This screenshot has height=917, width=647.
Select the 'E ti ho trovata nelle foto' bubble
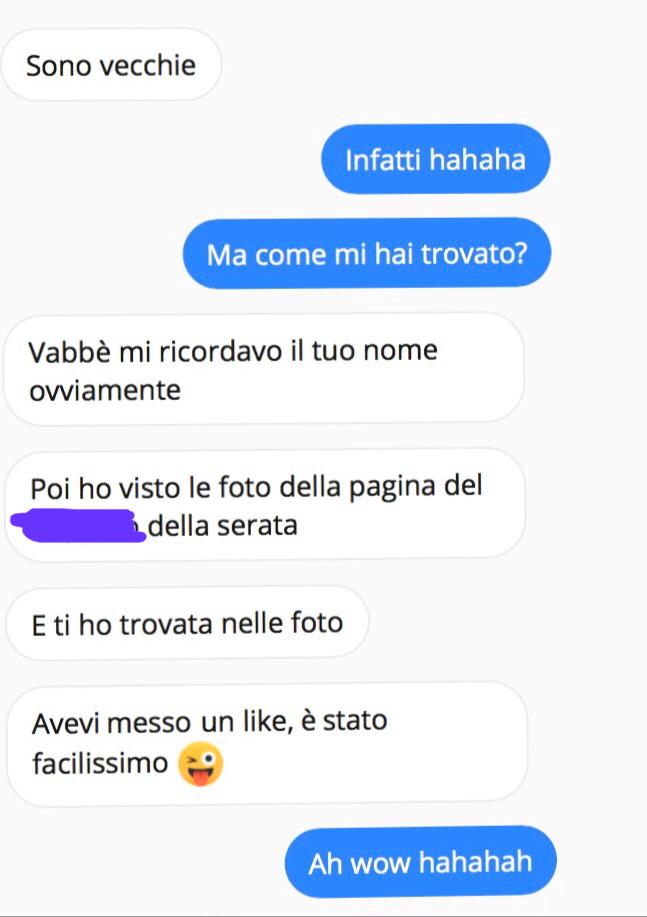(187, 623)
